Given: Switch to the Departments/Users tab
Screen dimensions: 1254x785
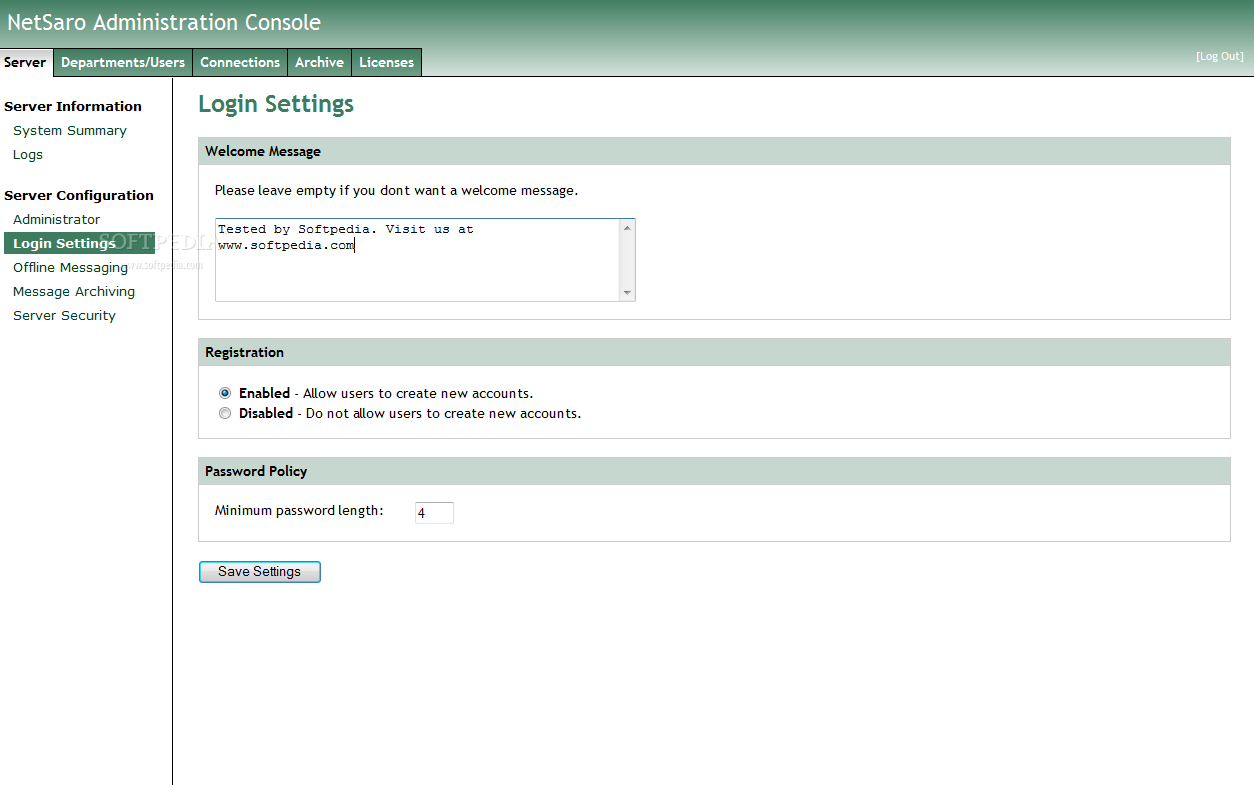Looking at the screenshot, I should tap(123, 62).
